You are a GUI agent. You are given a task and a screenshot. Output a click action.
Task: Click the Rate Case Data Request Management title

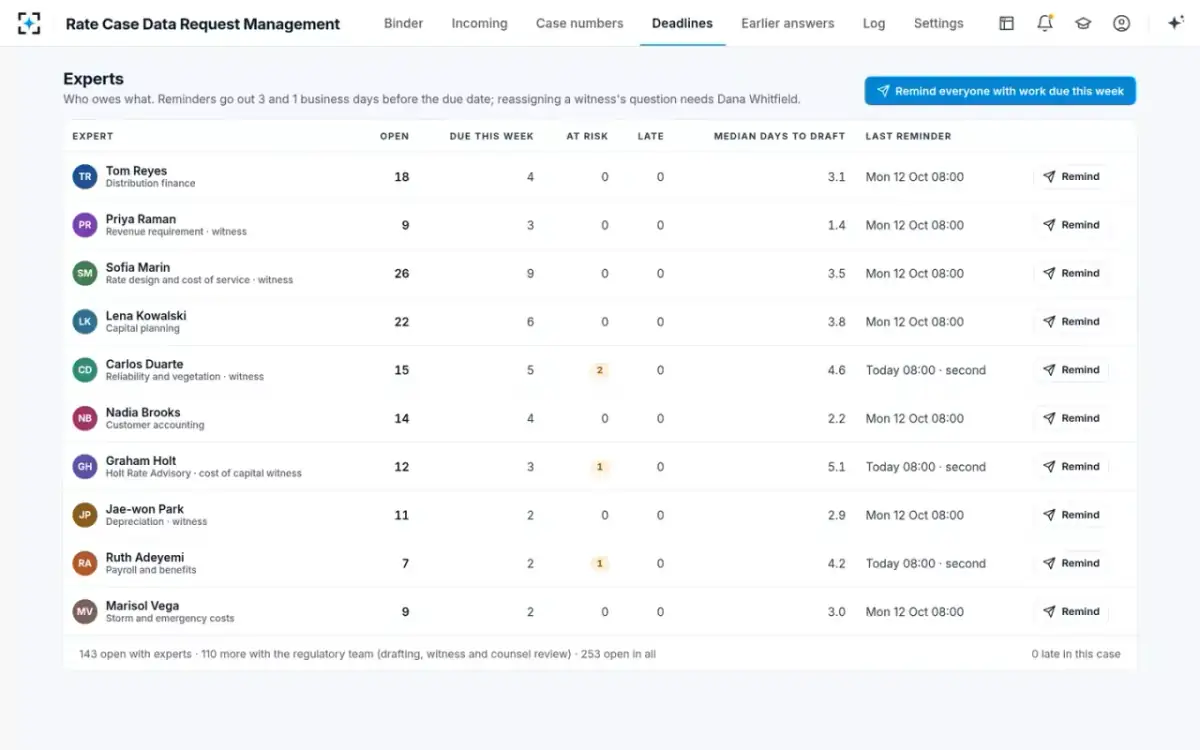coord(203,24)
